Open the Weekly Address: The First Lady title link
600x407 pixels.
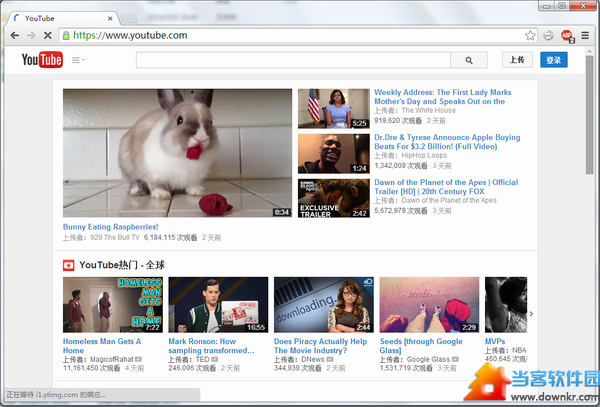pos(443,97)
